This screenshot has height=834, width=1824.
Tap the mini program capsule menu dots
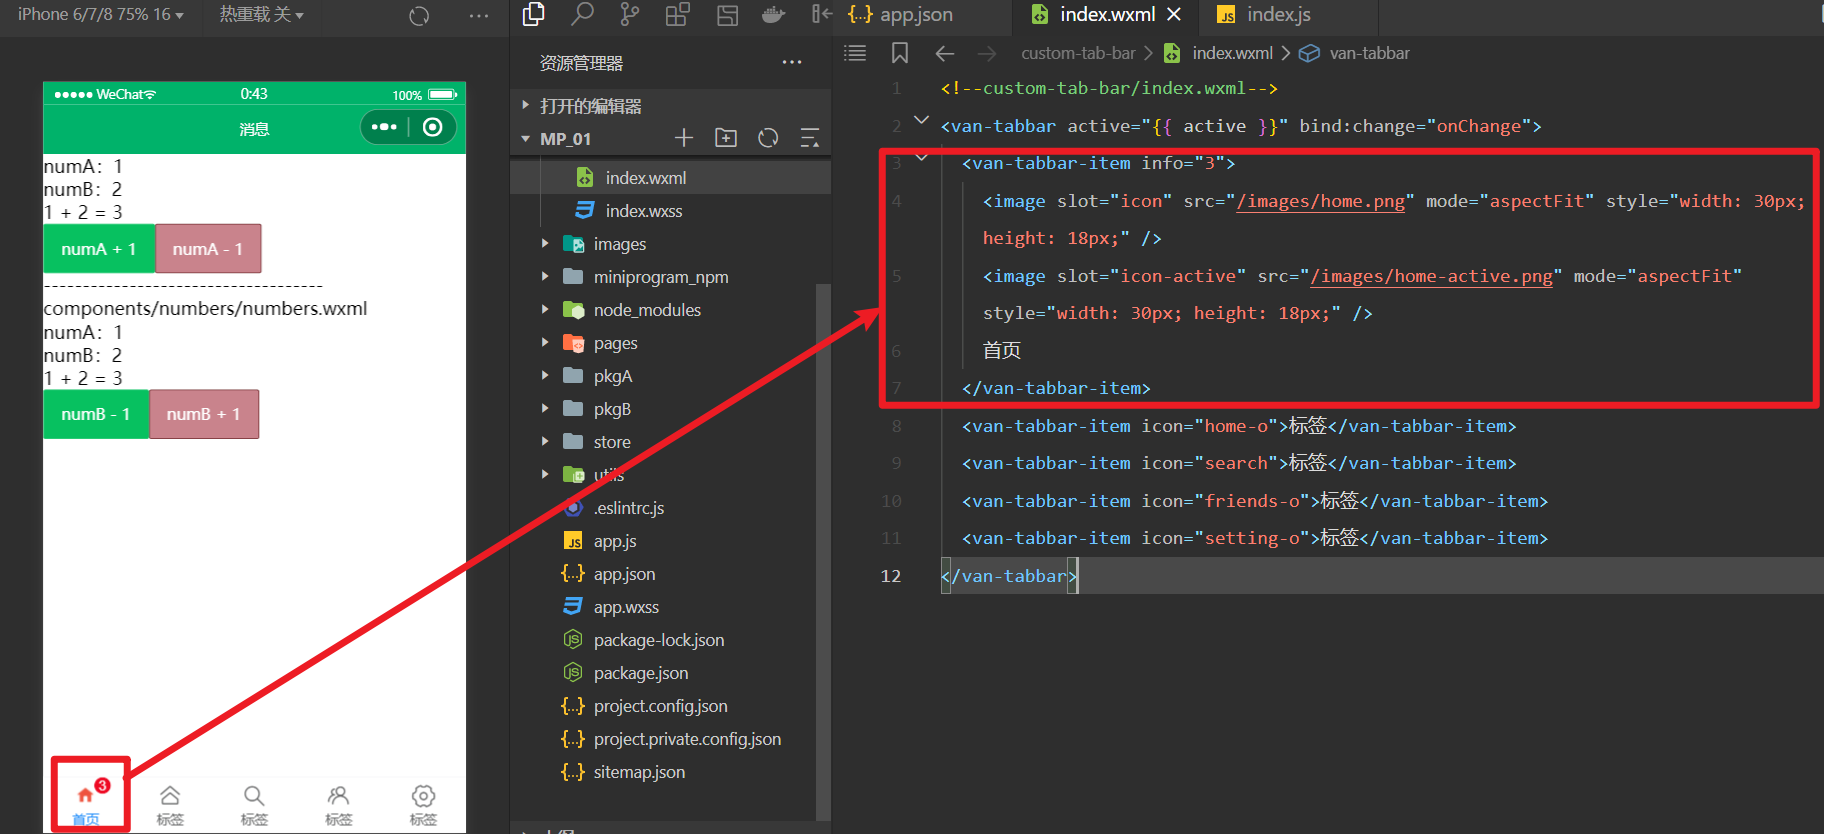pos(384,127)
